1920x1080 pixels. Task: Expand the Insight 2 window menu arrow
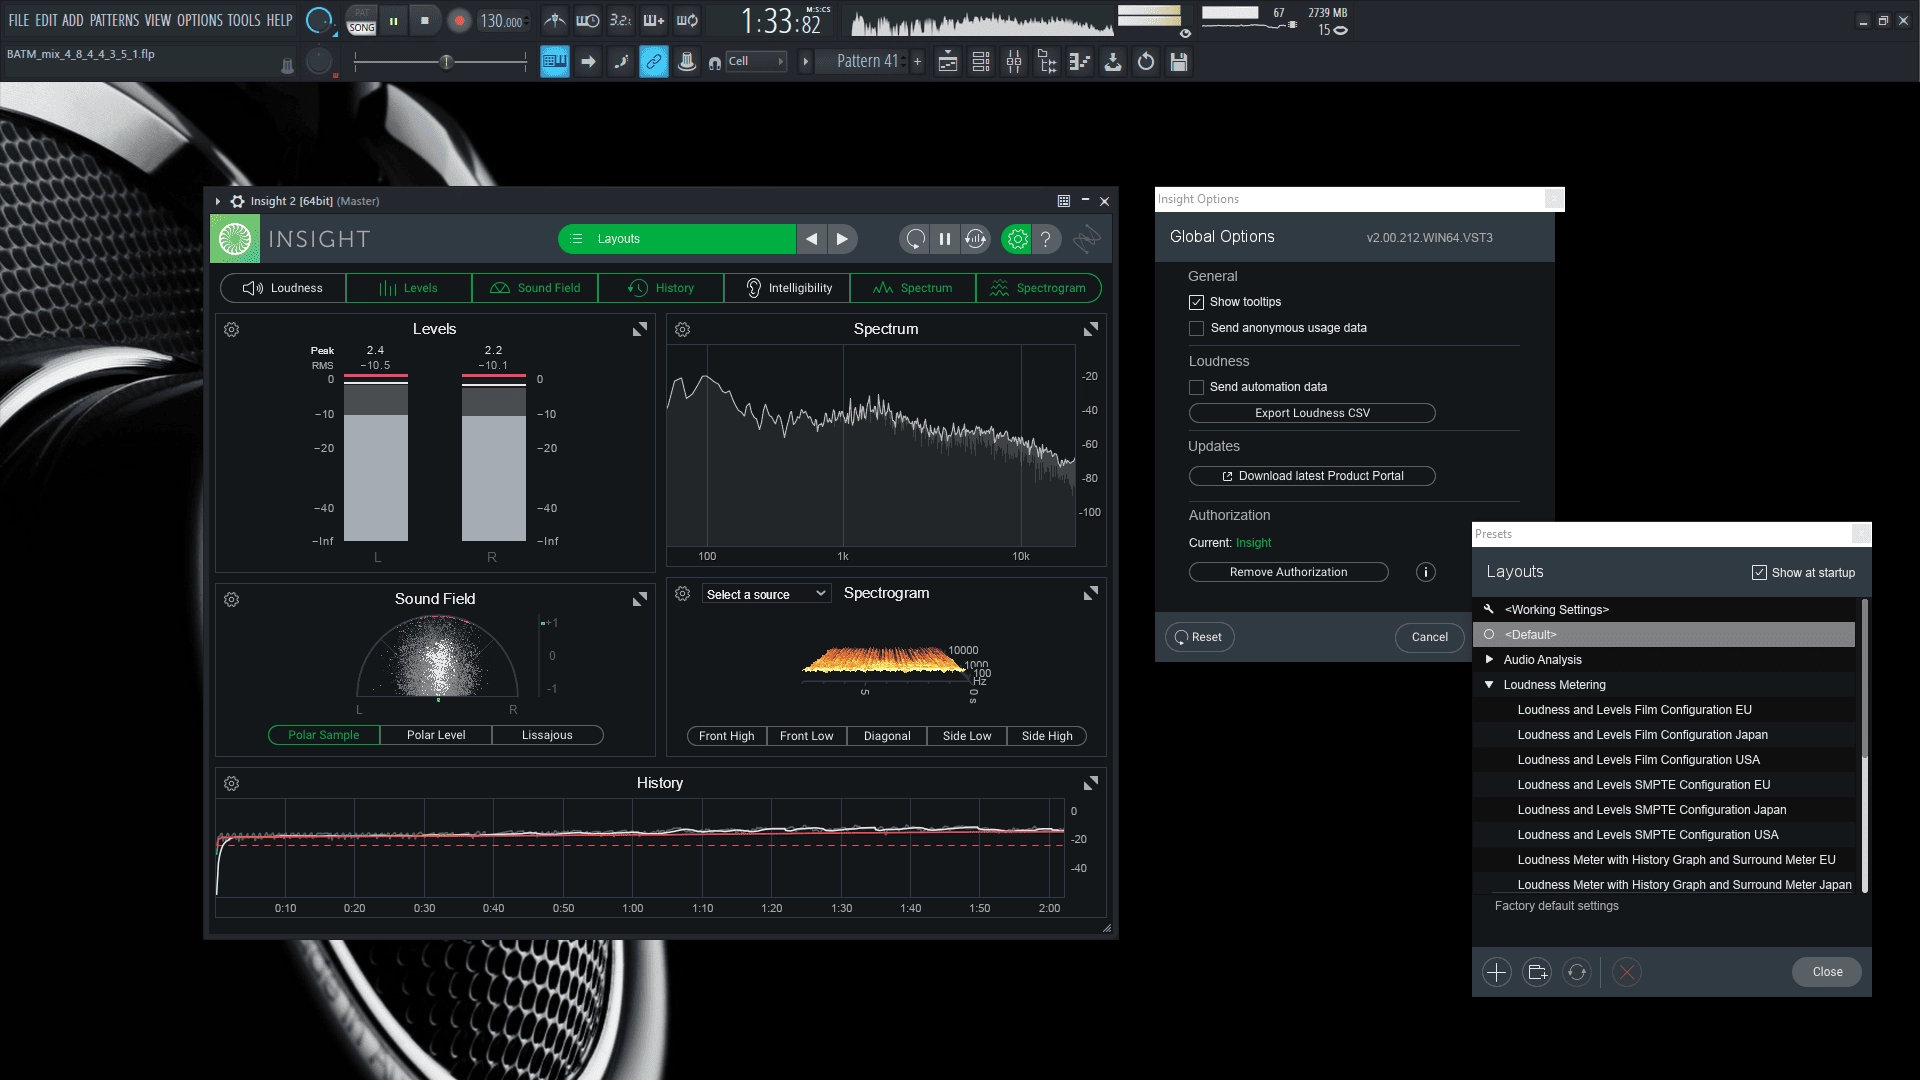(x=217, y=201)
